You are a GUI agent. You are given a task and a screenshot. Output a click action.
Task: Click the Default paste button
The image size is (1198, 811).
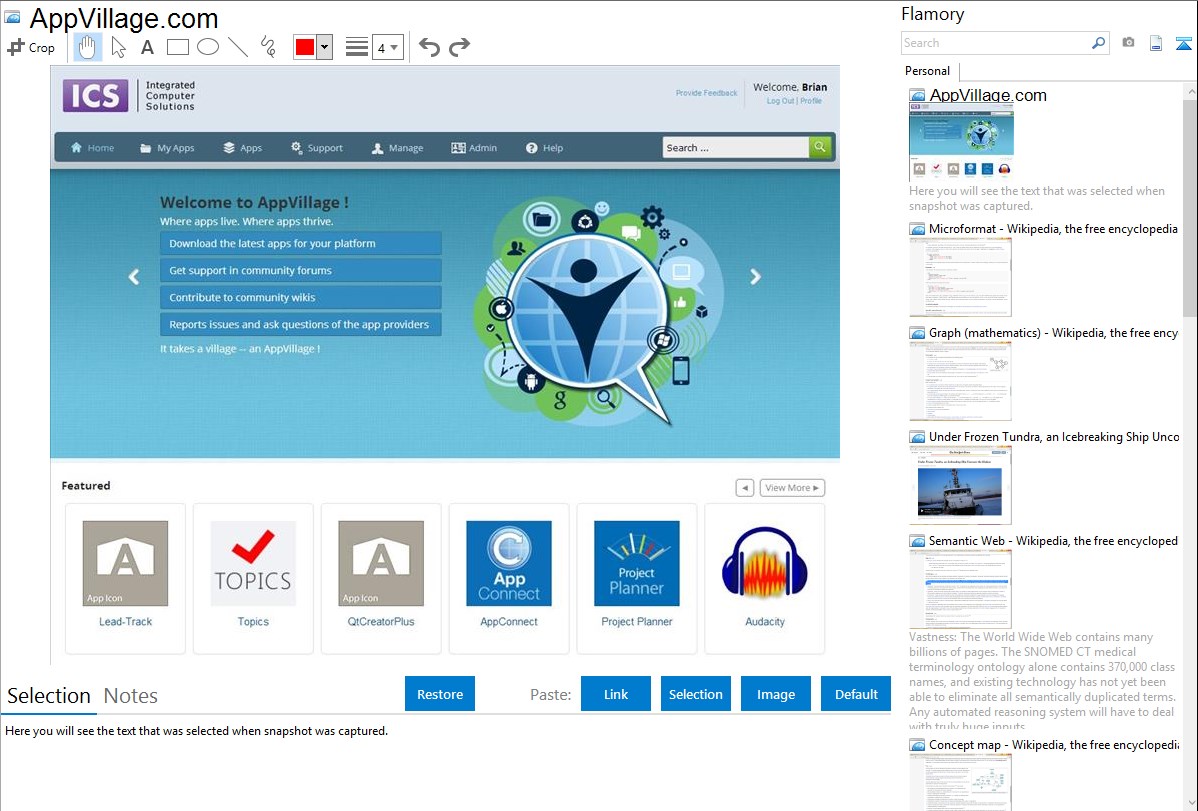point(856,694)
